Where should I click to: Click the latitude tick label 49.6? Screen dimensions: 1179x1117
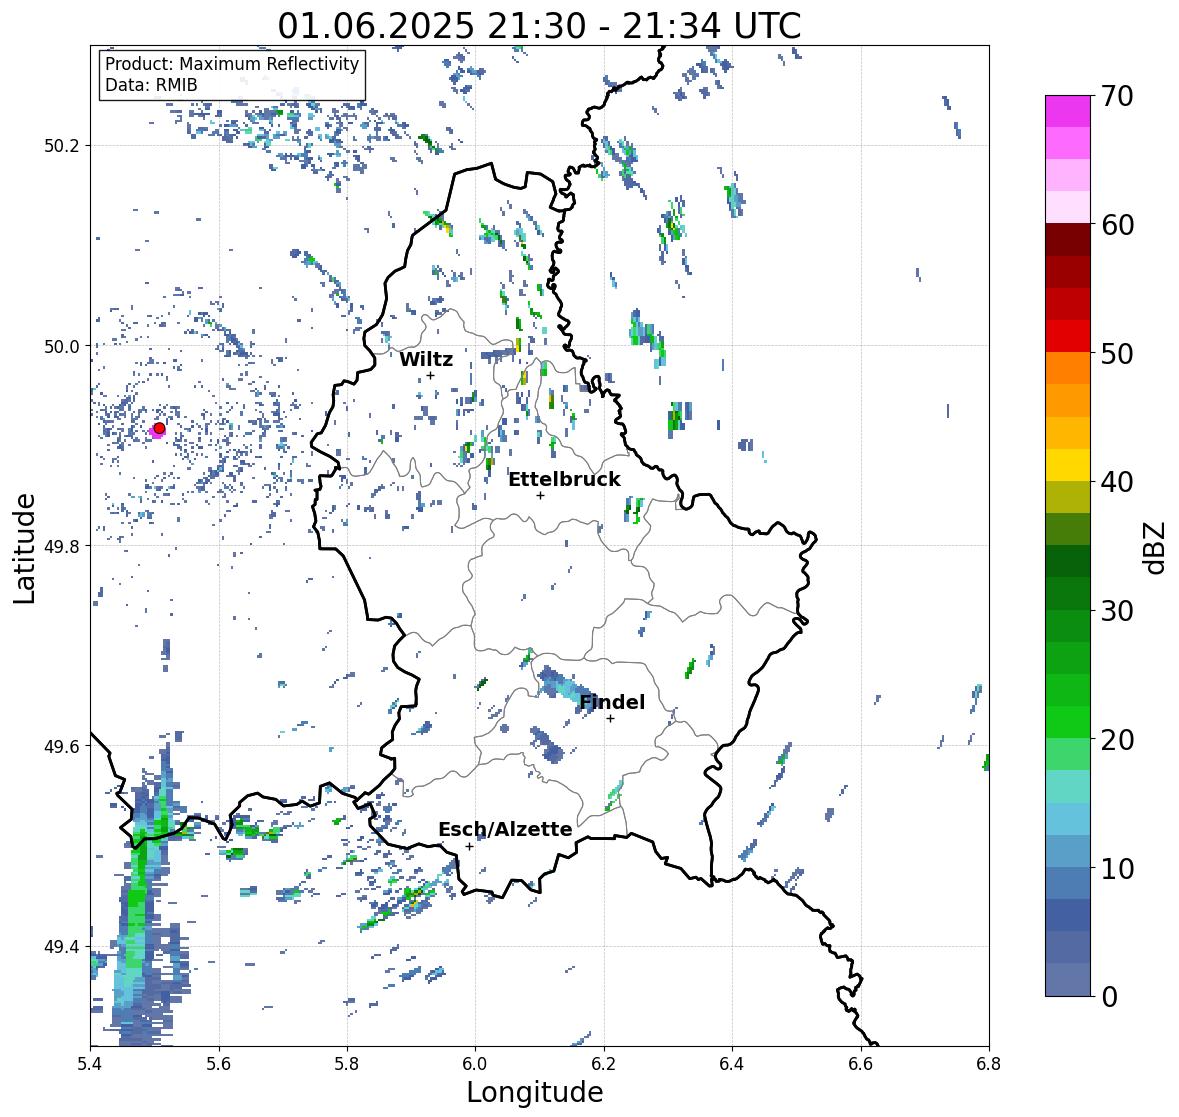61,746
